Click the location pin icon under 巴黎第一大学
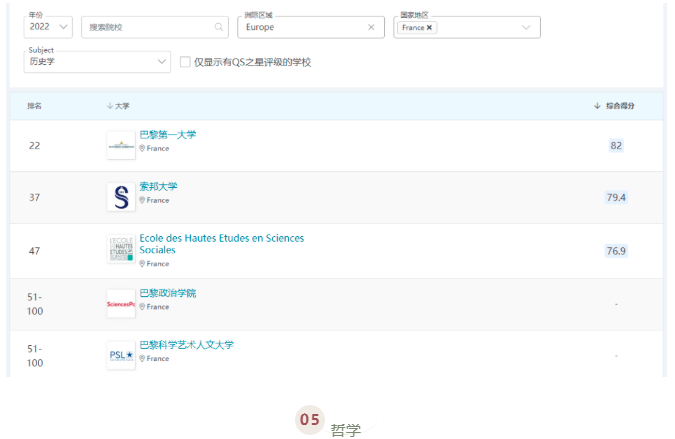Screen dimensions: 675x439 tap(142, 148)
